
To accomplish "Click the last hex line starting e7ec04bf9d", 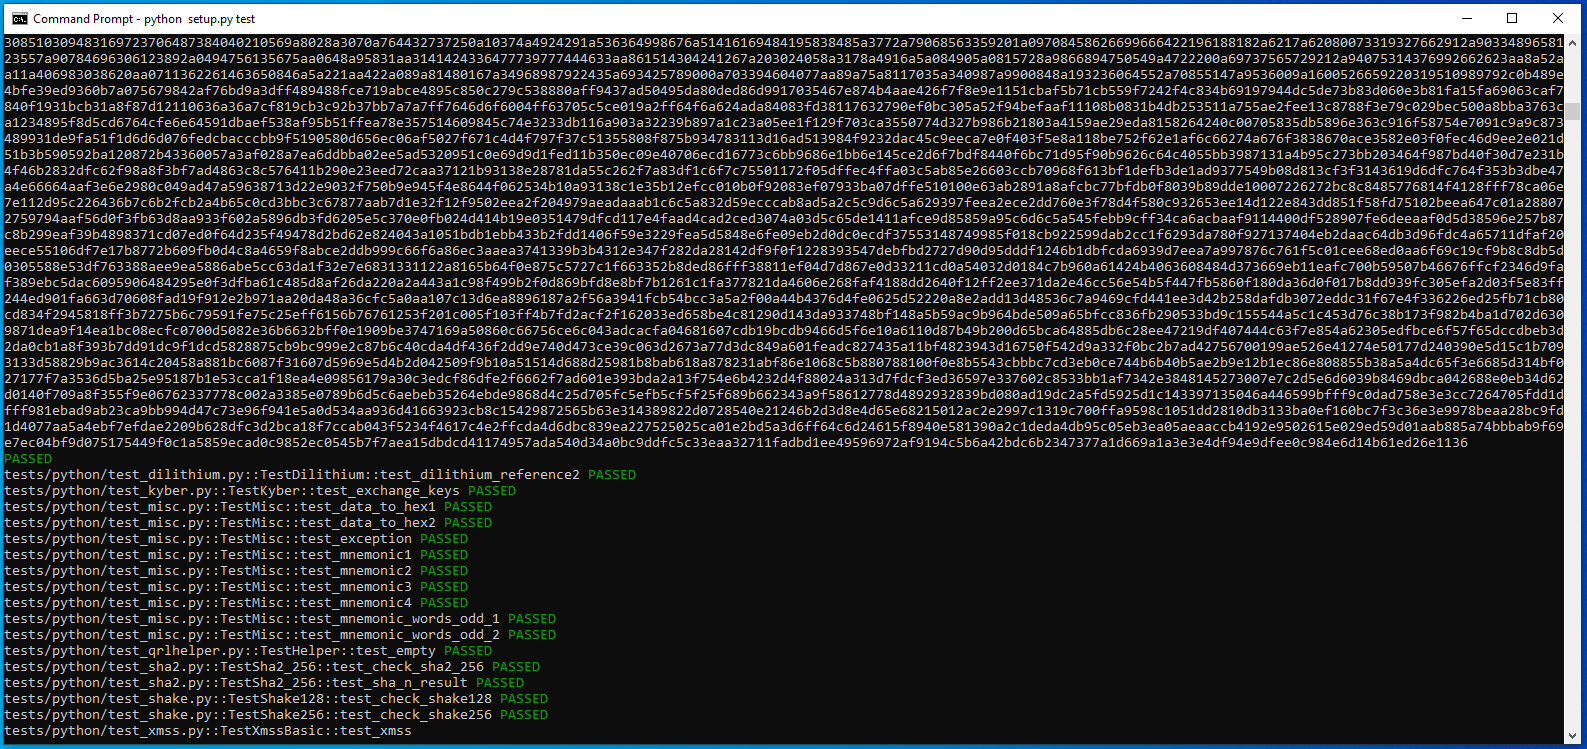I will (736, 443).
